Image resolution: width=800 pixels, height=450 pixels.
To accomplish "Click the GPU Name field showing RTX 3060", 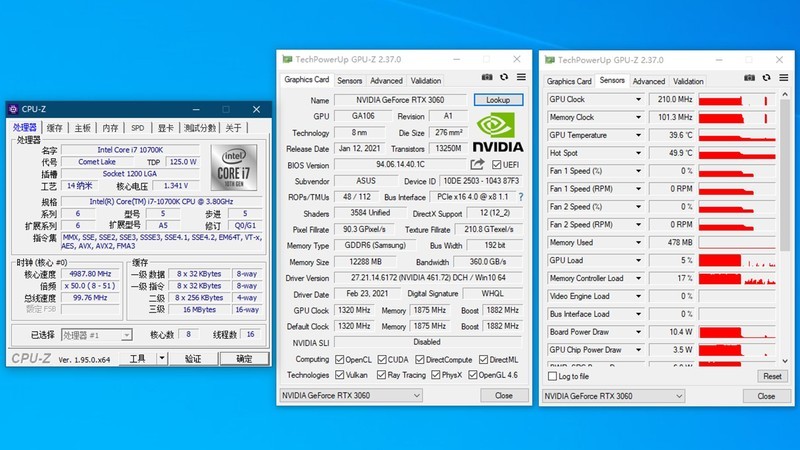I will (400, 100).
